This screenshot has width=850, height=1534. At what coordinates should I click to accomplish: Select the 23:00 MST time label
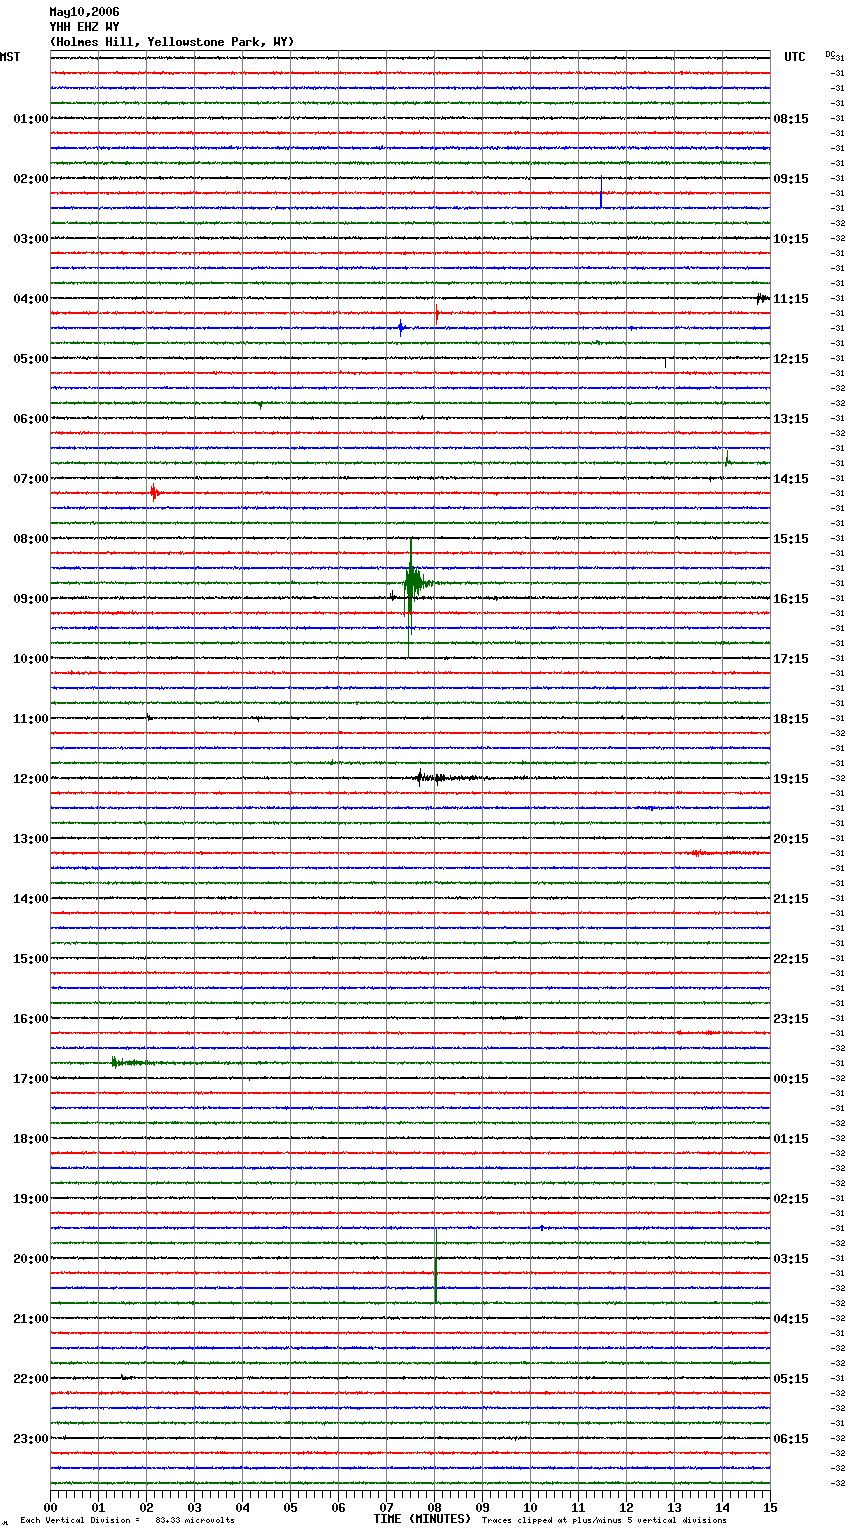31,1439
